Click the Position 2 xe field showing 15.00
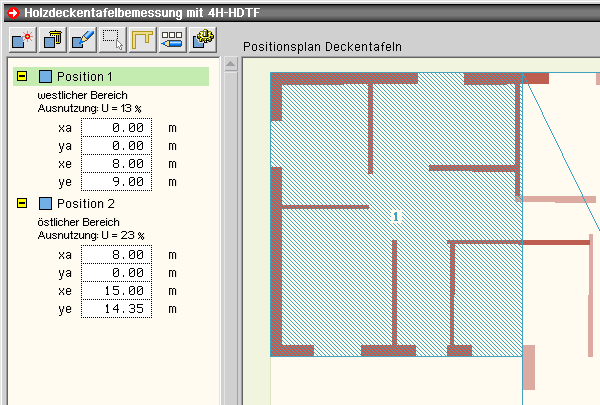This screenshot has width=600, height=405. [x=118, y=291]
